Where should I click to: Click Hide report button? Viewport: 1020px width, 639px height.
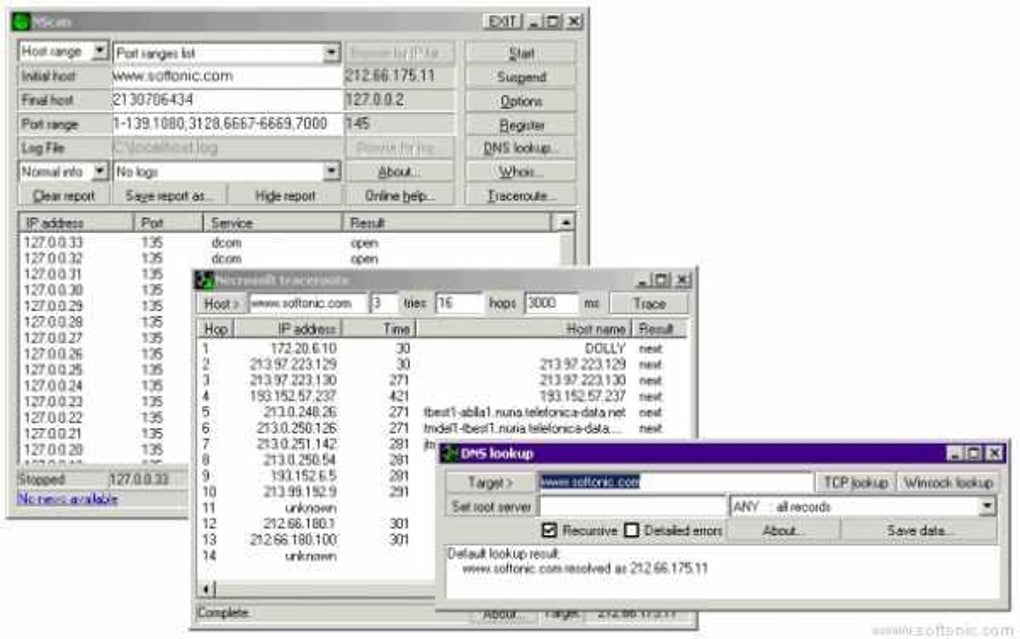tap(285, 195)
